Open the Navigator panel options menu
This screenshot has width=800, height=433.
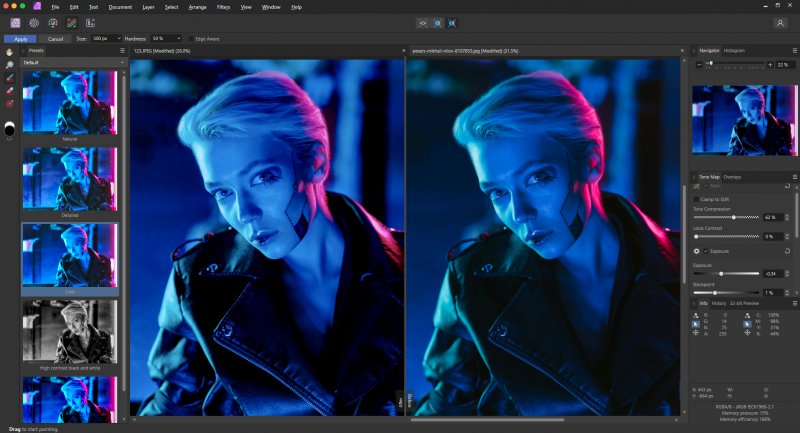(794, 50)
